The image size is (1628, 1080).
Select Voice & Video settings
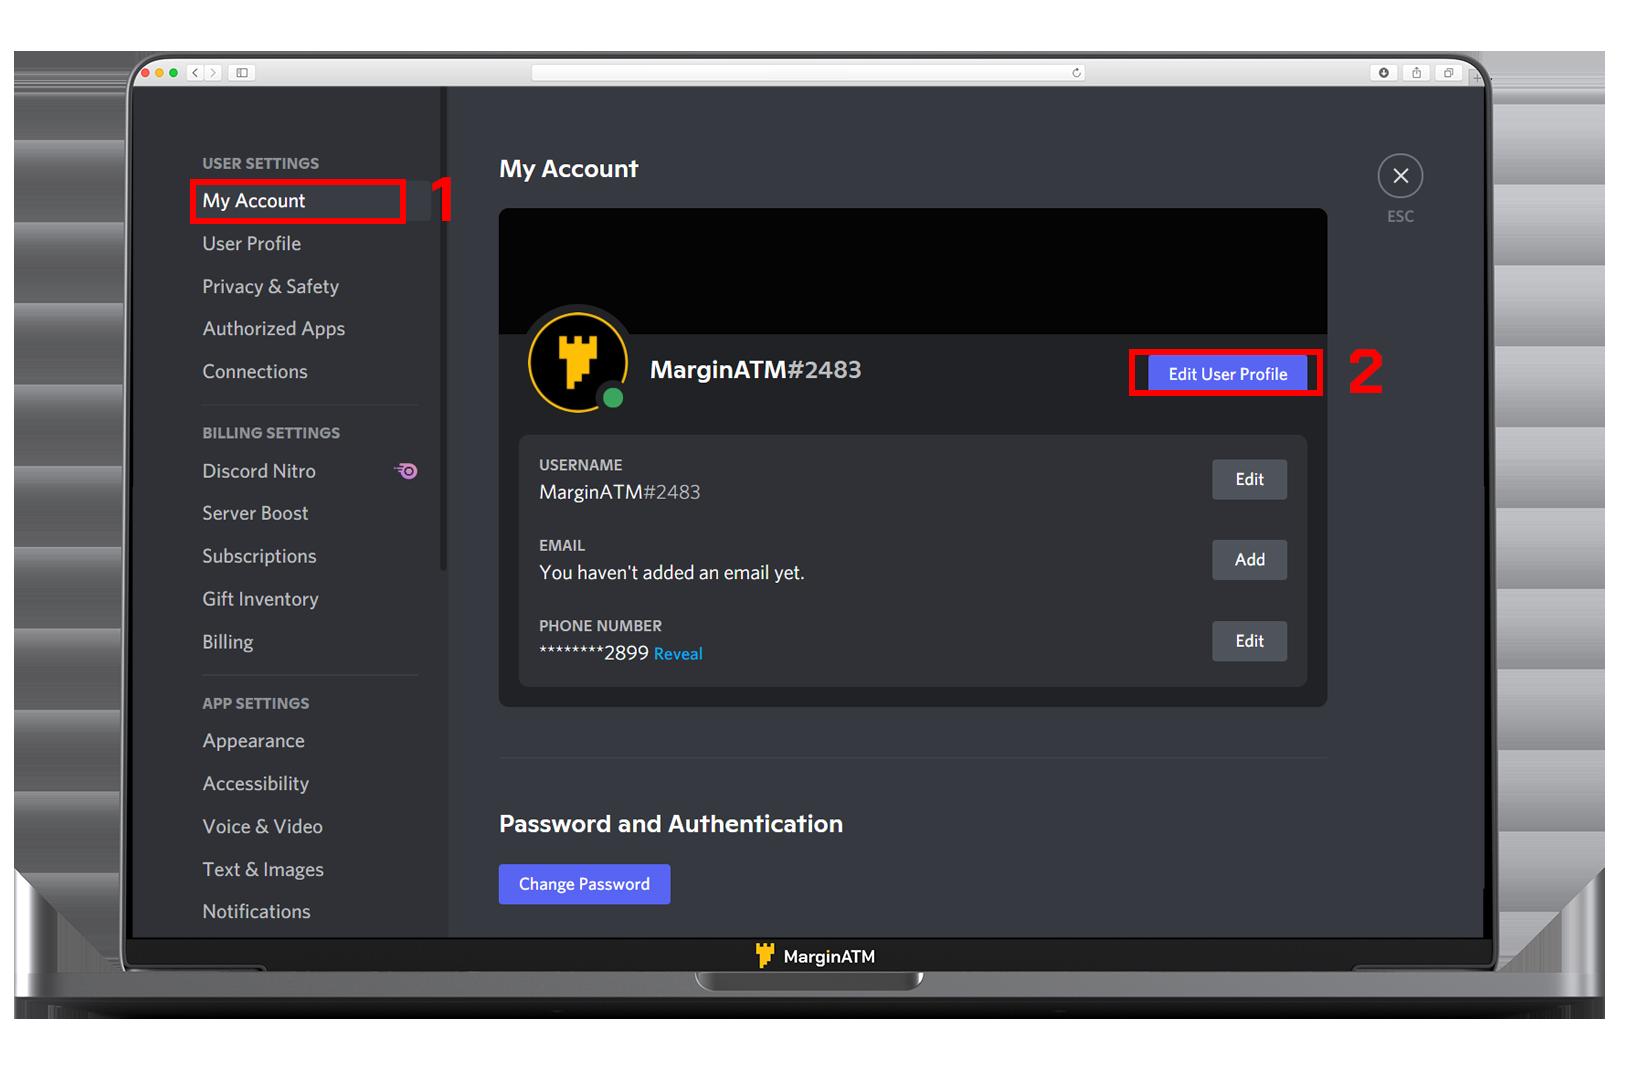click(262, 827)
